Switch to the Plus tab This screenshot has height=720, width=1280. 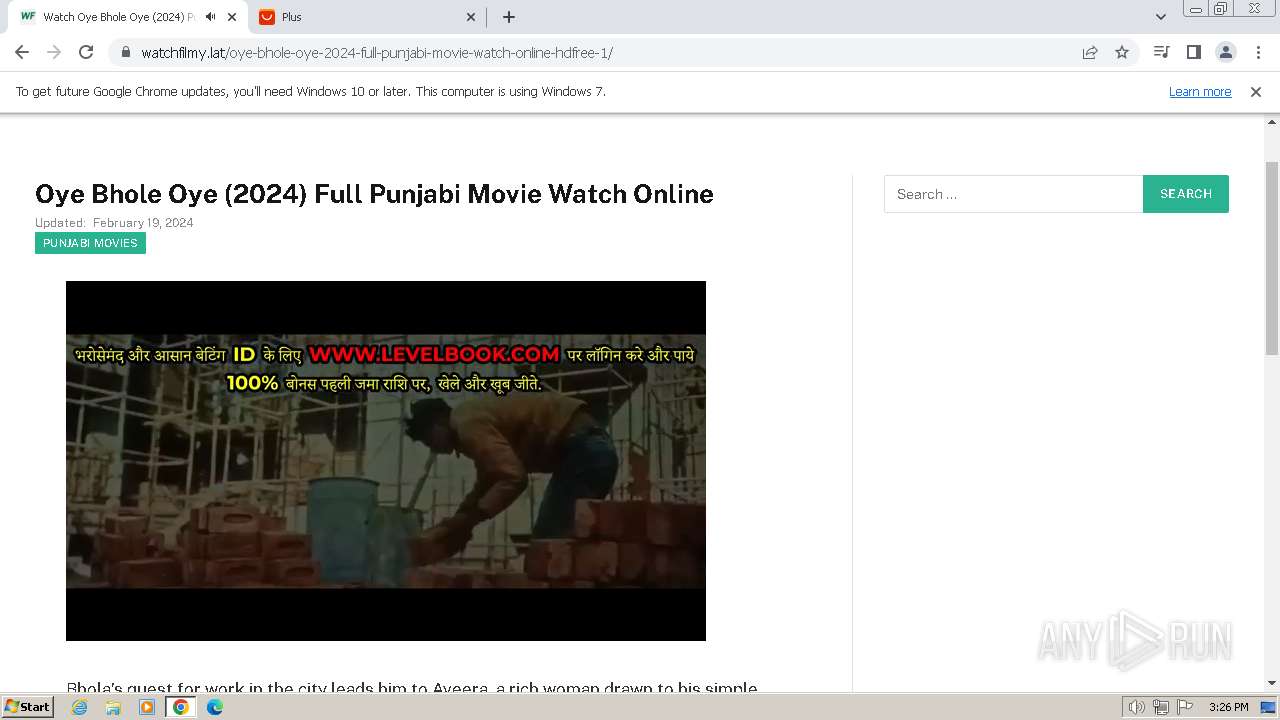click(x=366, y=17)
